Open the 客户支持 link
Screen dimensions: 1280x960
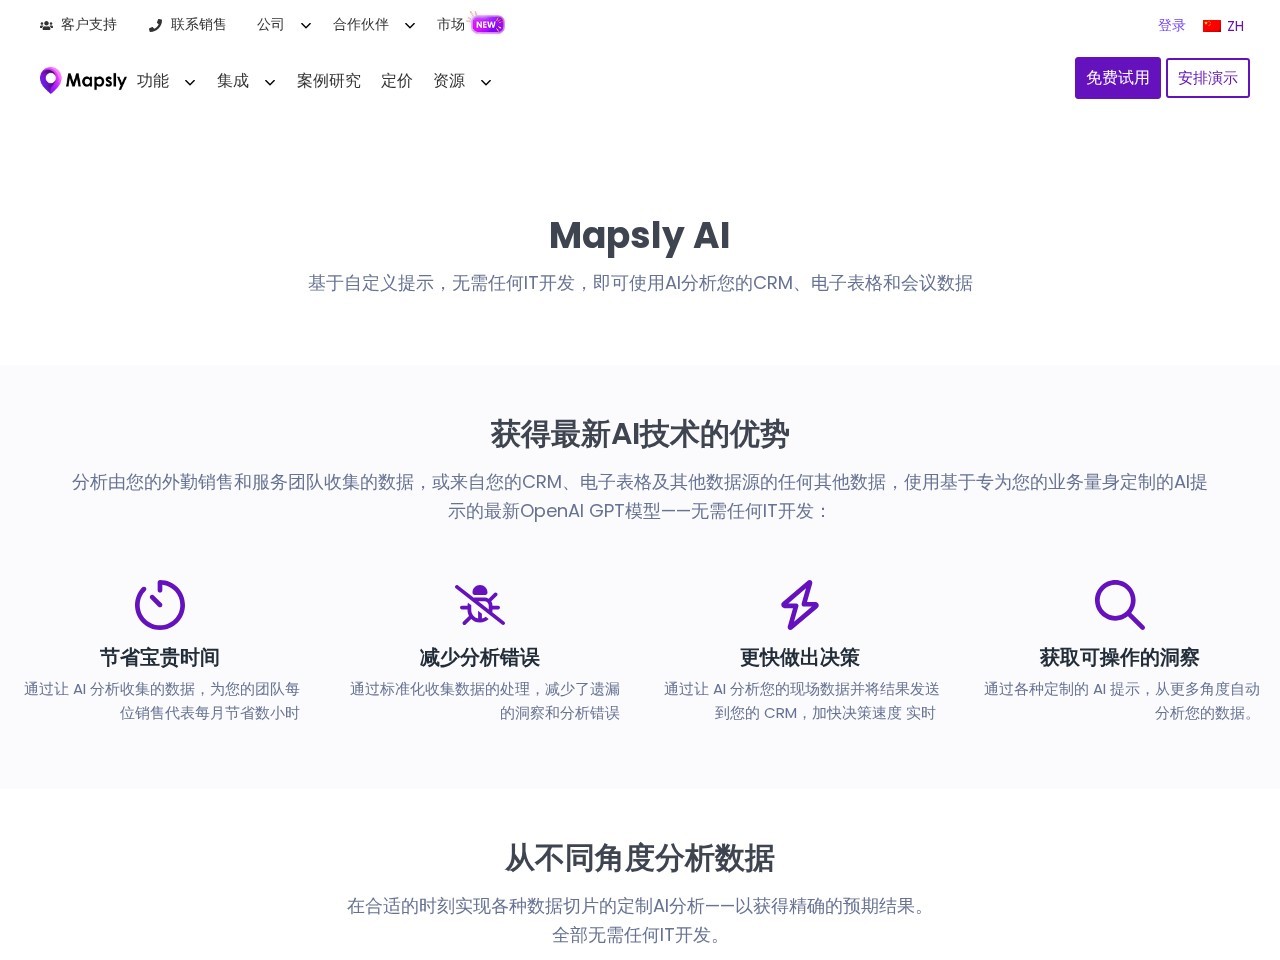pyautogui.click(x=89, y=25)
